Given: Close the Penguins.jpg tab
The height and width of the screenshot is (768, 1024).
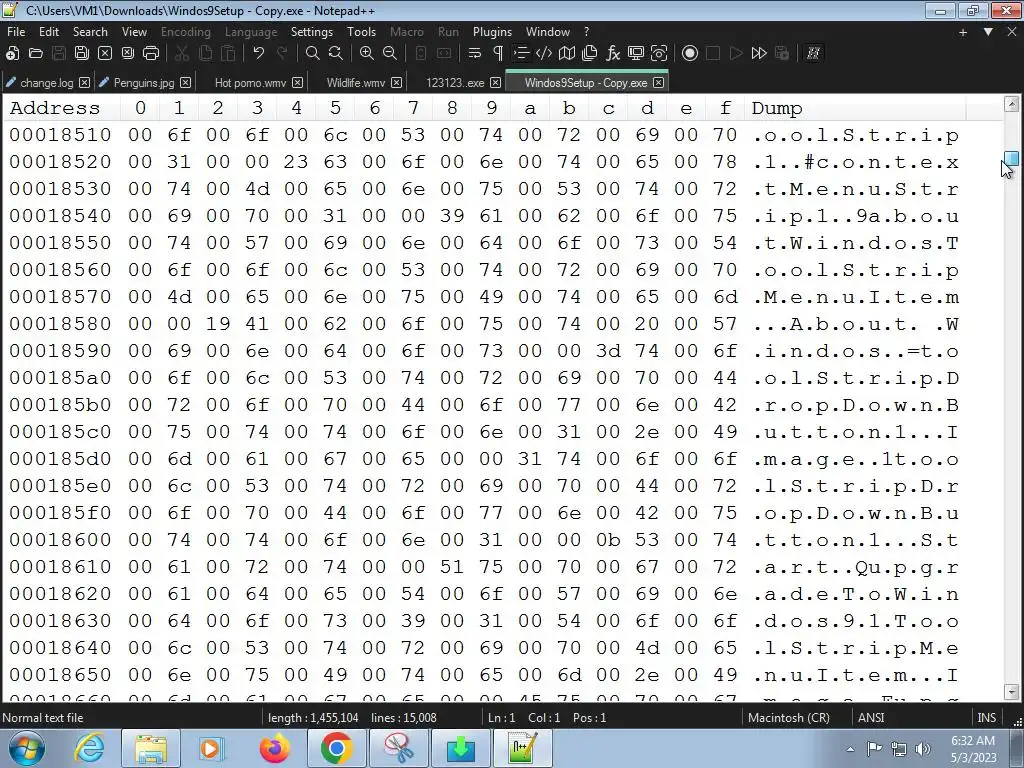Looking at the screenshot, I should 185,83.
